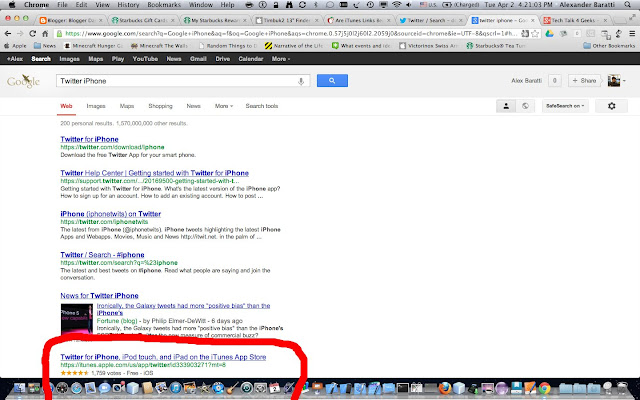640x400 pixels.
Task: Click the Wi-Fi status icon in menu bar
Action: point(396,5)
